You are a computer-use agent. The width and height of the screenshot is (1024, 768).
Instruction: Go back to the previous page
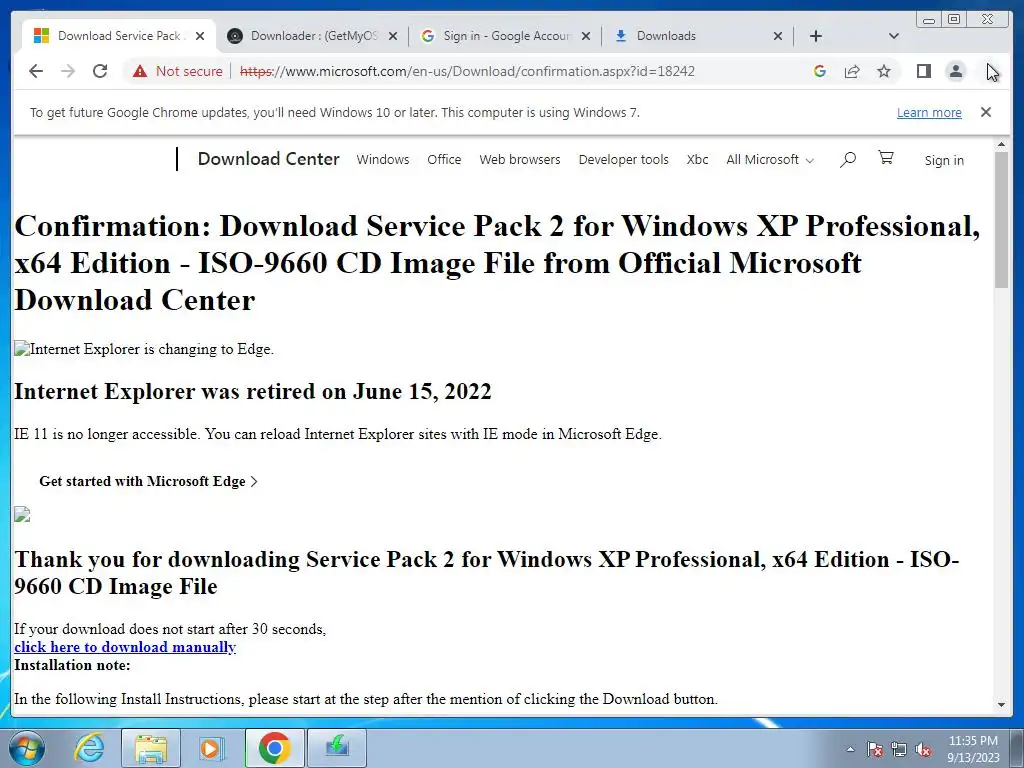pos(36,71)
